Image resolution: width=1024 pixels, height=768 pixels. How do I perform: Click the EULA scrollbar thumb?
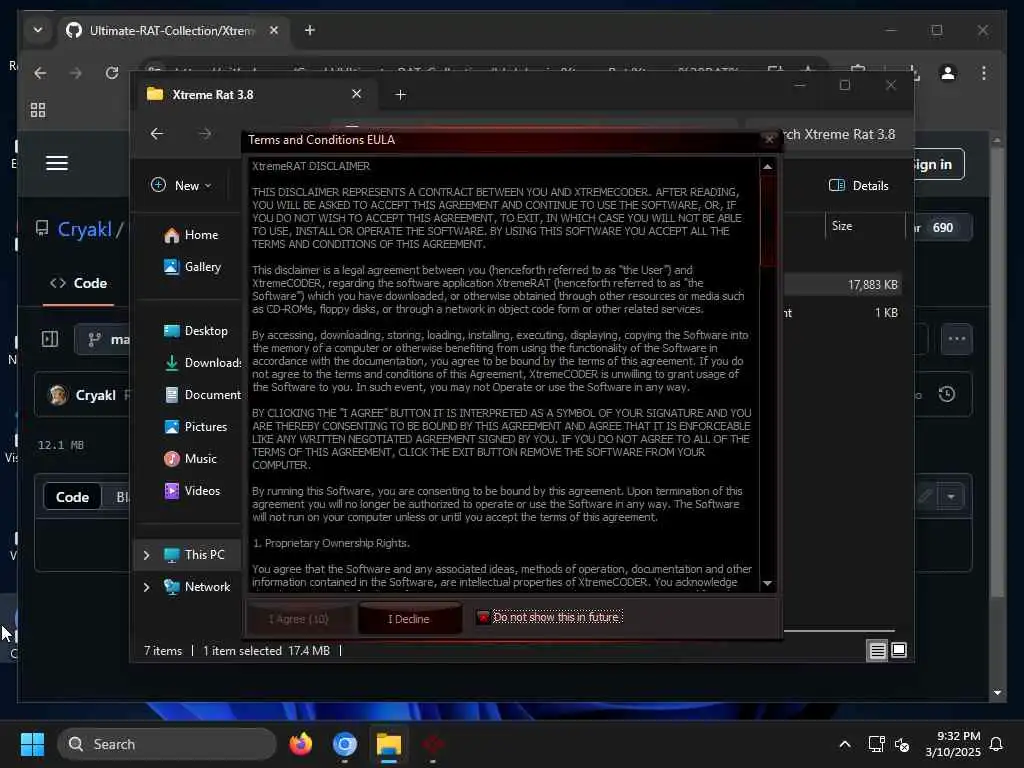(x=767, y=221)
